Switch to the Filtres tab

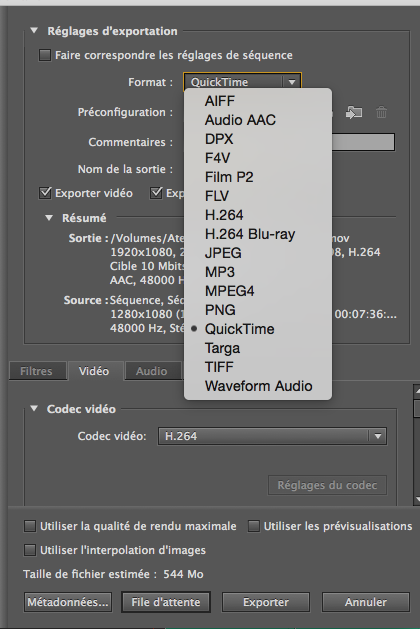tap(37, 371)
